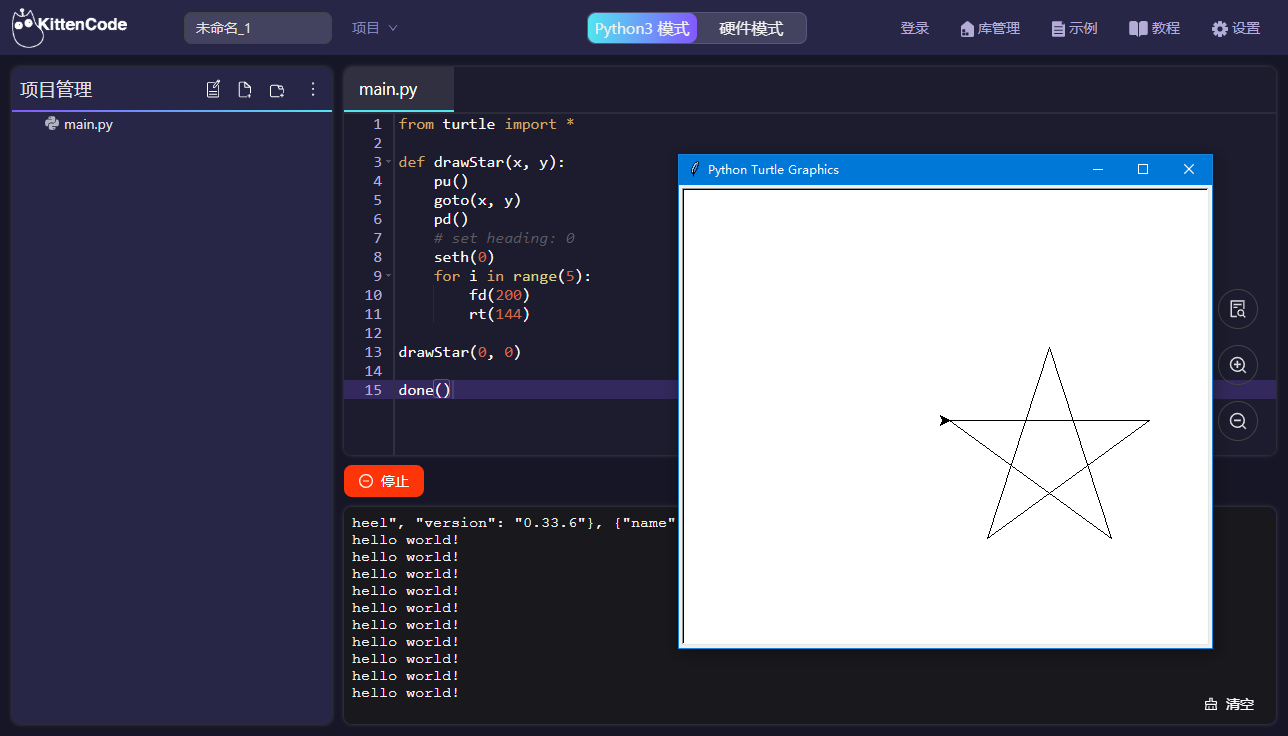The image size is (1288, 736).
Task: Collapse the drawStar function at line 3
Action: [x=388, y=162]
